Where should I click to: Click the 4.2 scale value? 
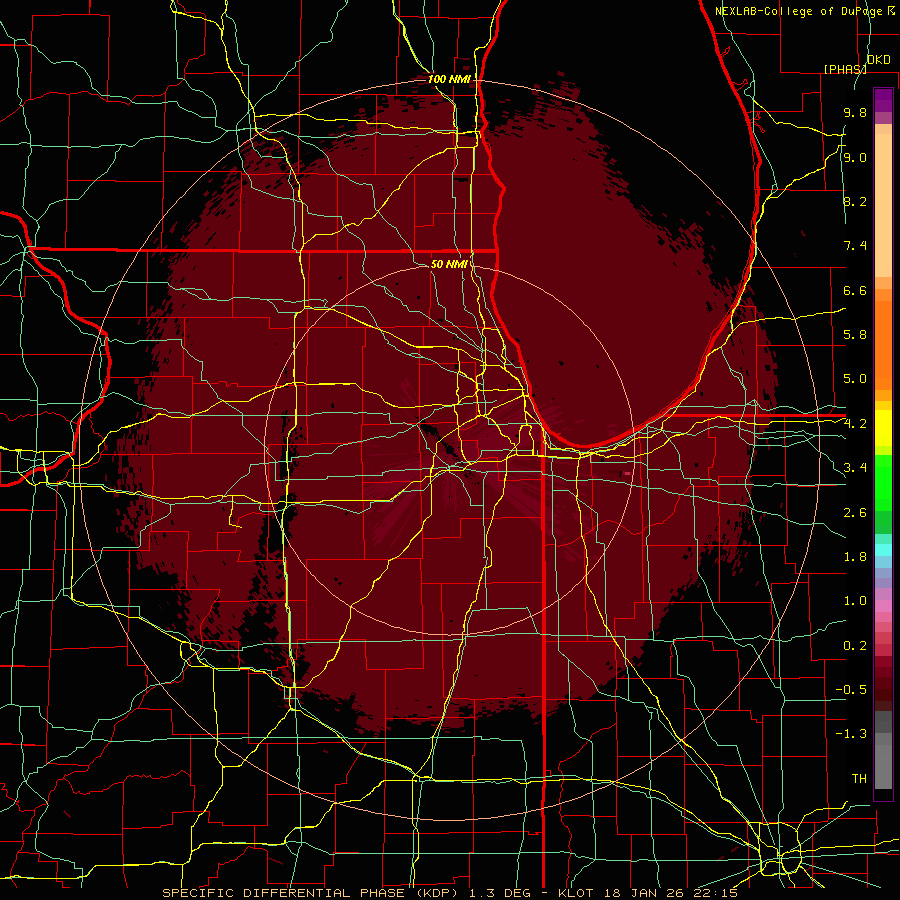pyautogui.click(x=855, y=424)
